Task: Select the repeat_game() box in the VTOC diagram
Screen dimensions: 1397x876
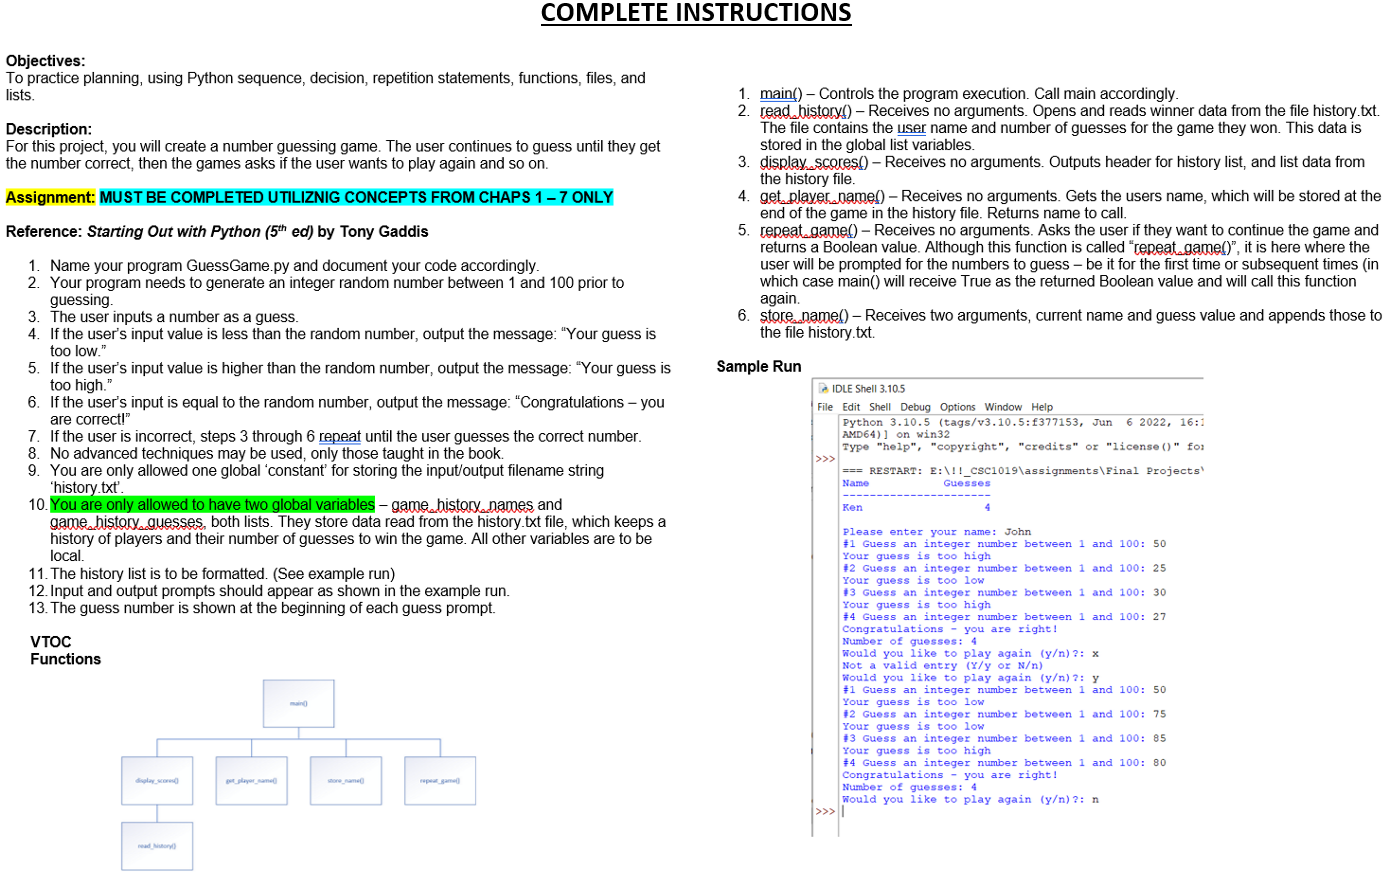Action: 439,780
